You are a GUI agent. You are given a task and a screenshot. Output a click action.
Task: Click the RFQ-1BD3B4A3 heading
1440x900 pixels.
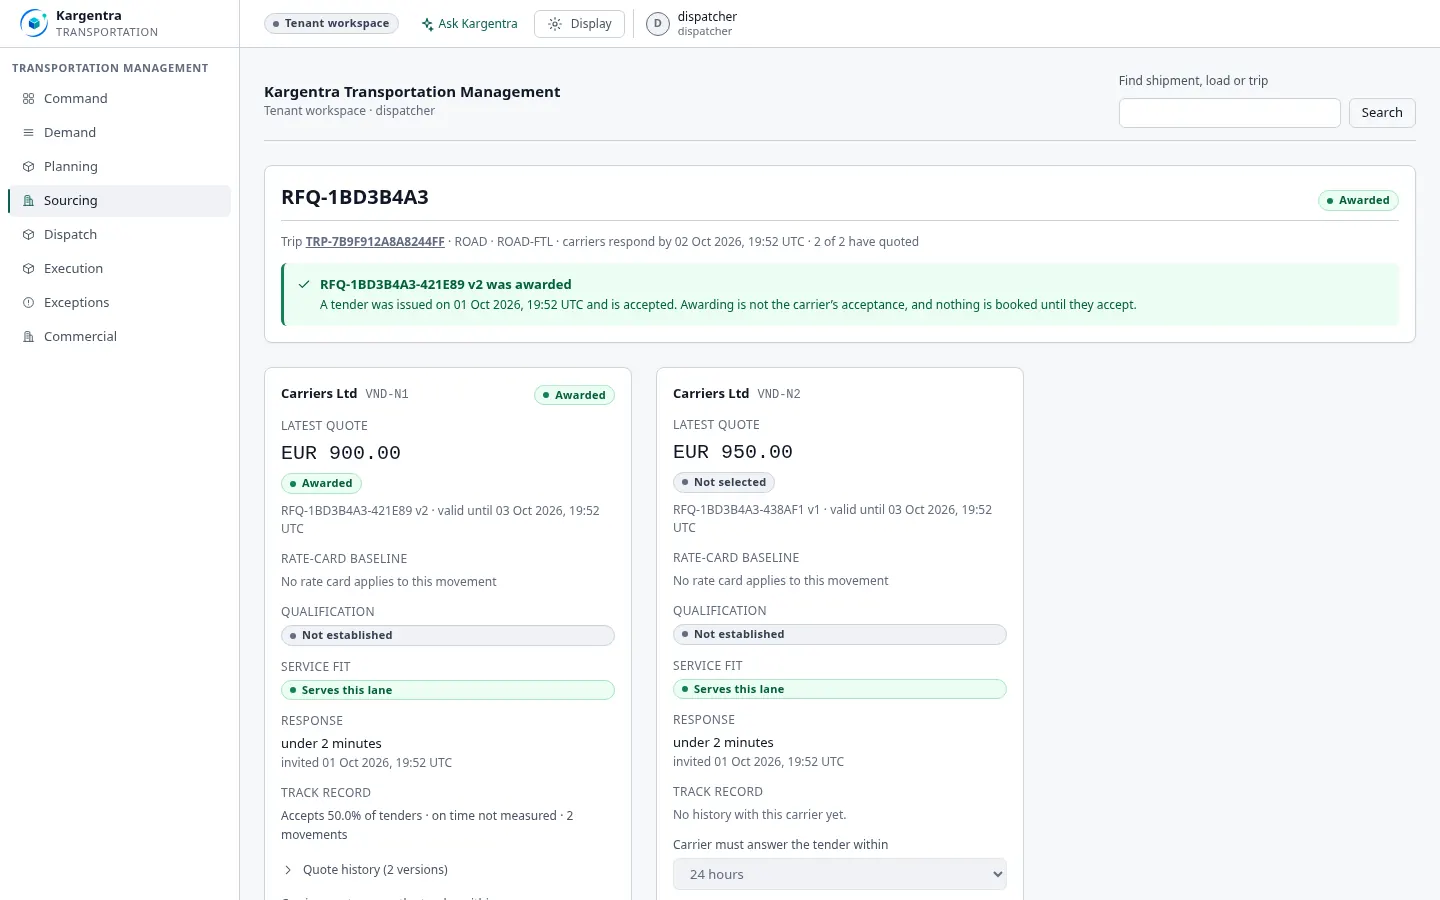(x=355, y=197)
